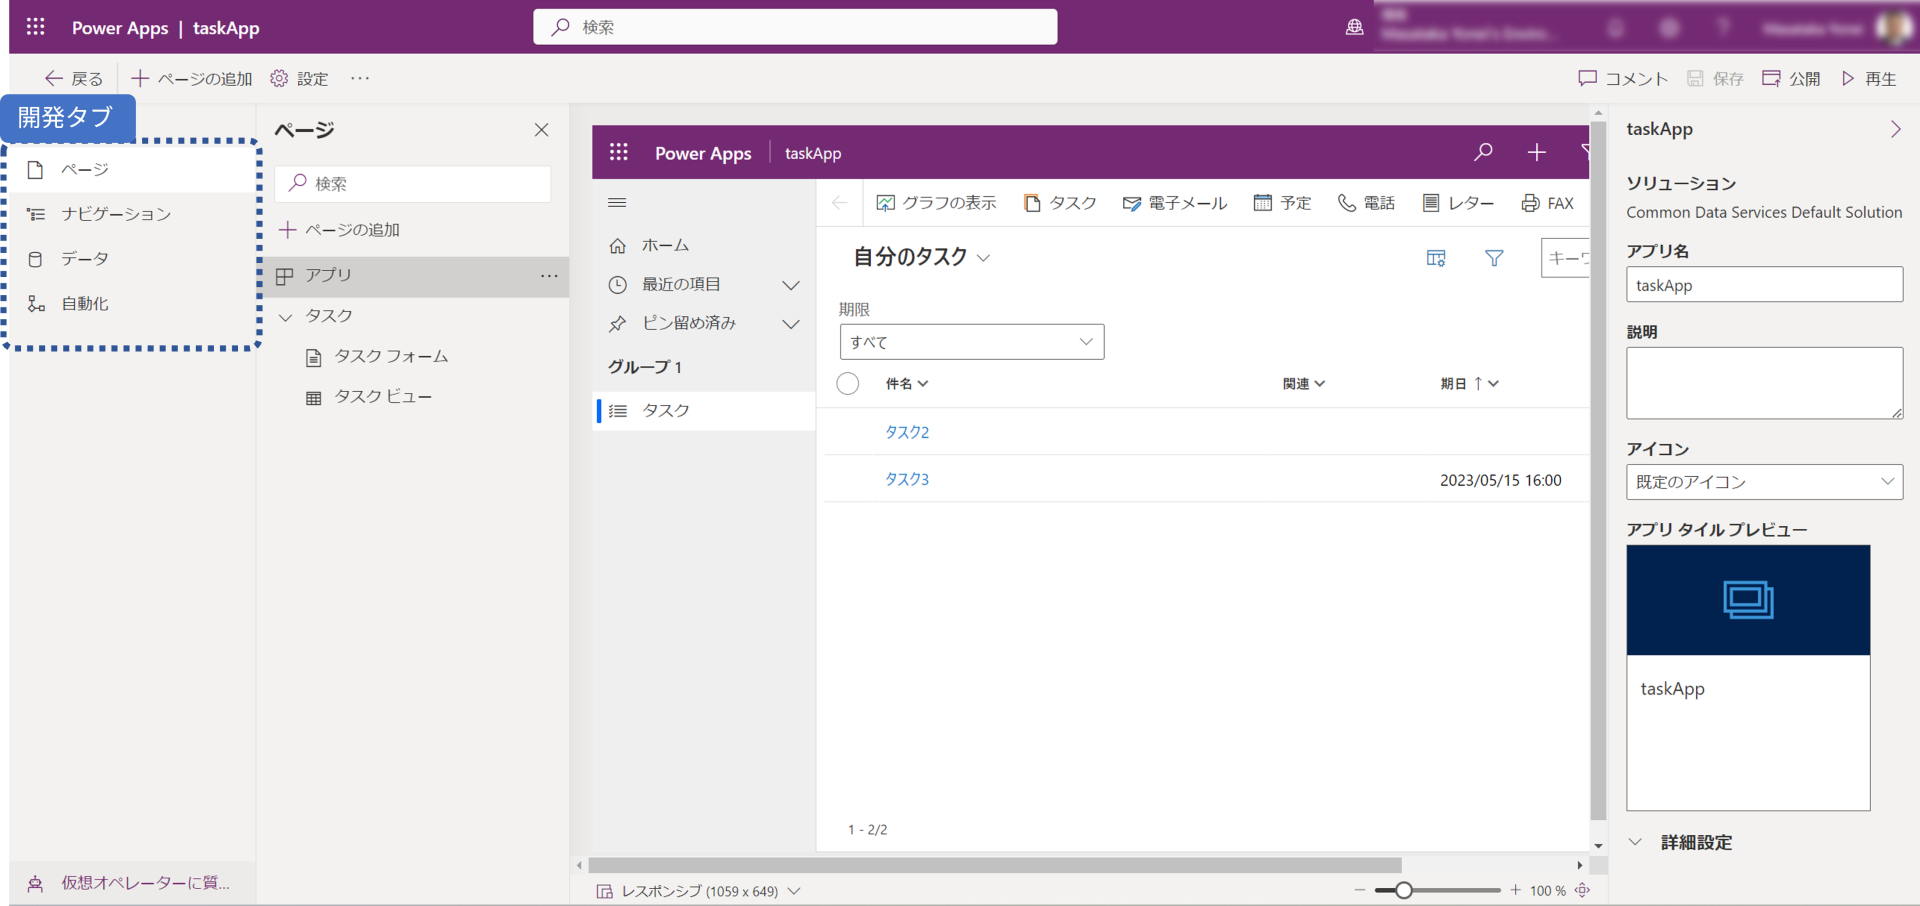Open the 関連 column header menu
This screenshot has width=1920, height=906.
pos(1304,384)
